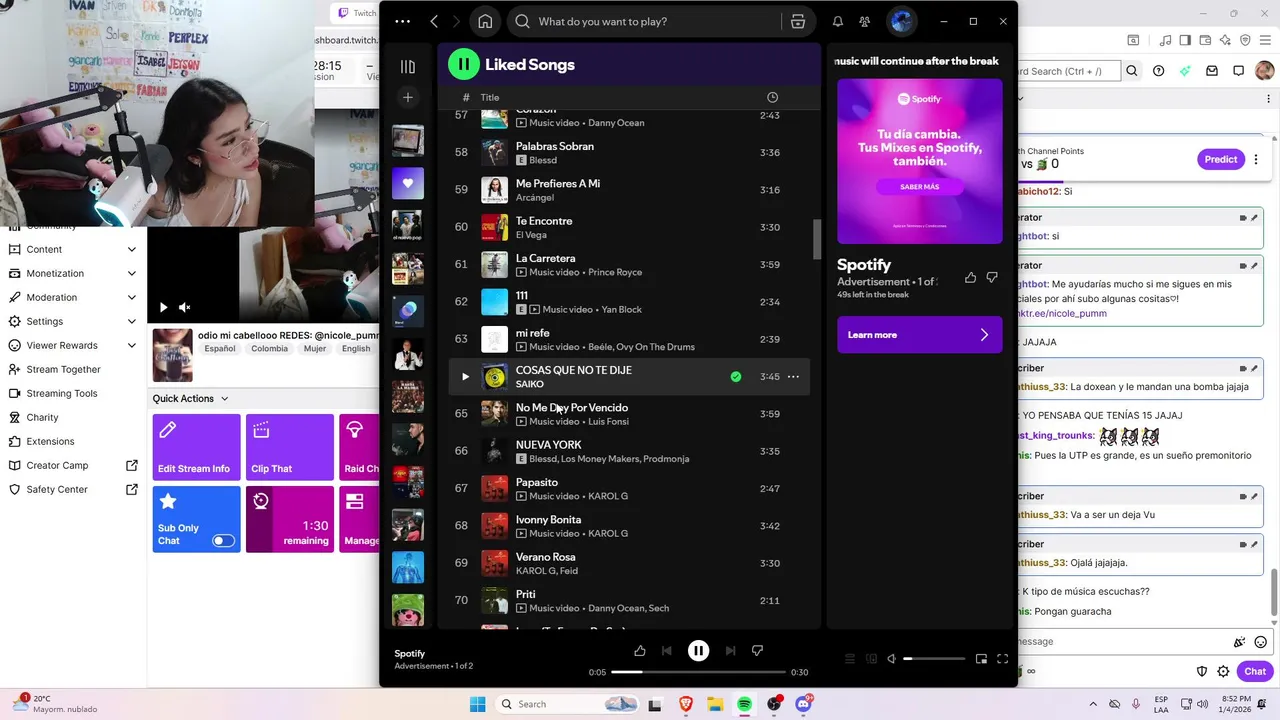This screenshot has height=720, width=1280.
Task: Toggle Sub Only Chat switch
Action: click(223, 541)
